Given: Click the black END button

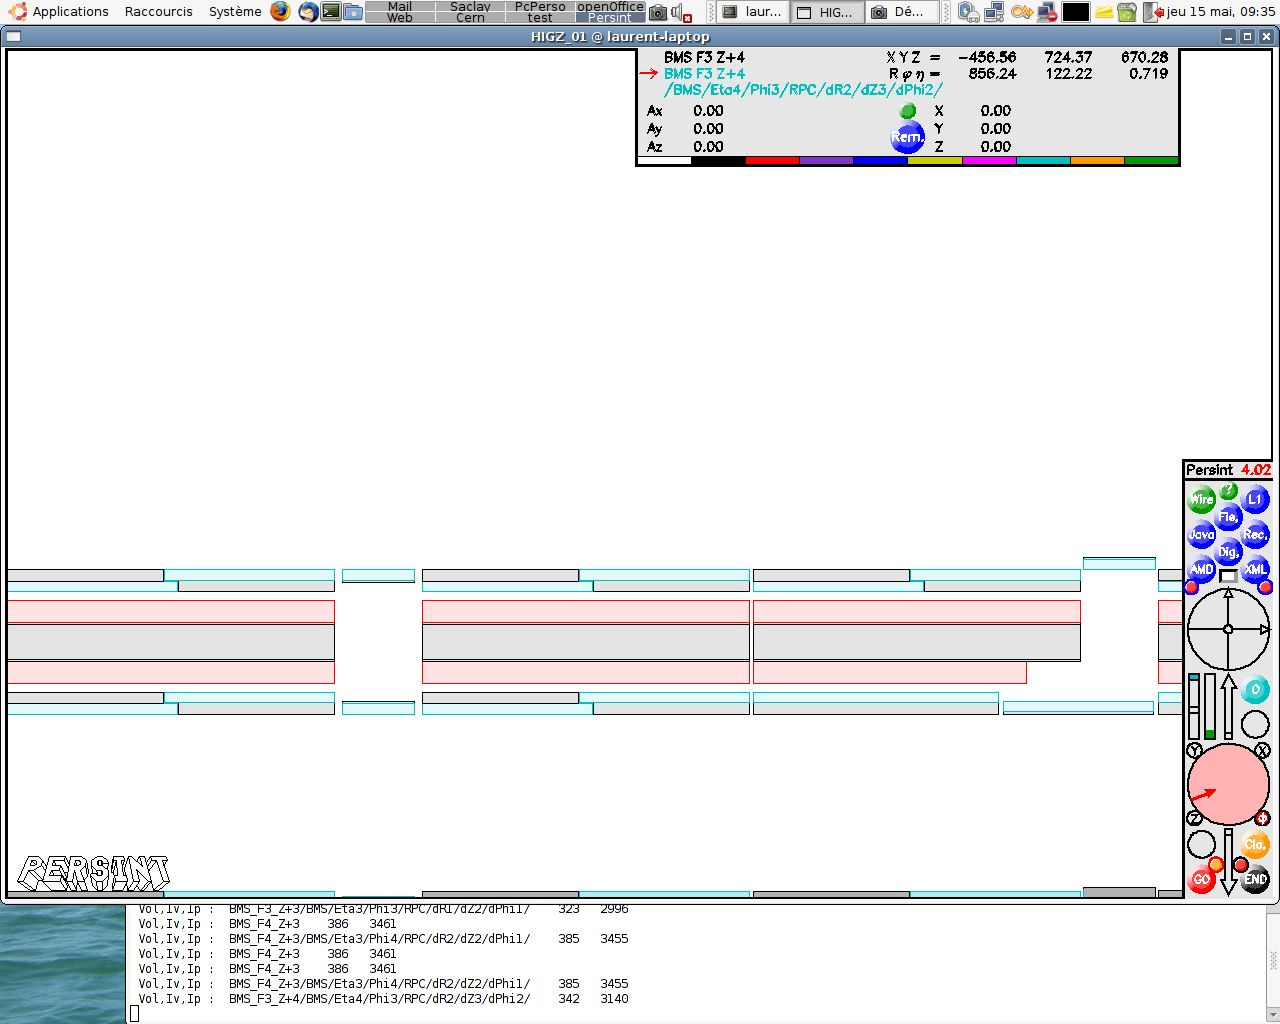Looking at the screenshot, I should coord(1255,880).
